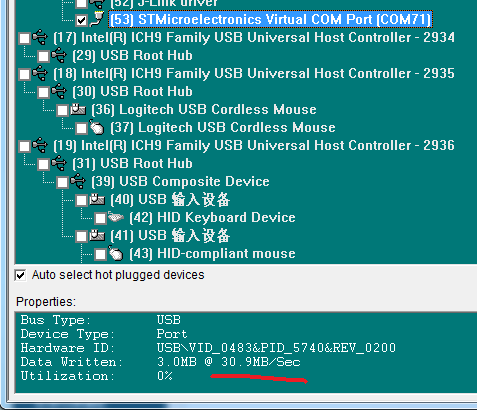
Task: Check the (41) USB 输入设备 checkbox
Action: point(82,236)
